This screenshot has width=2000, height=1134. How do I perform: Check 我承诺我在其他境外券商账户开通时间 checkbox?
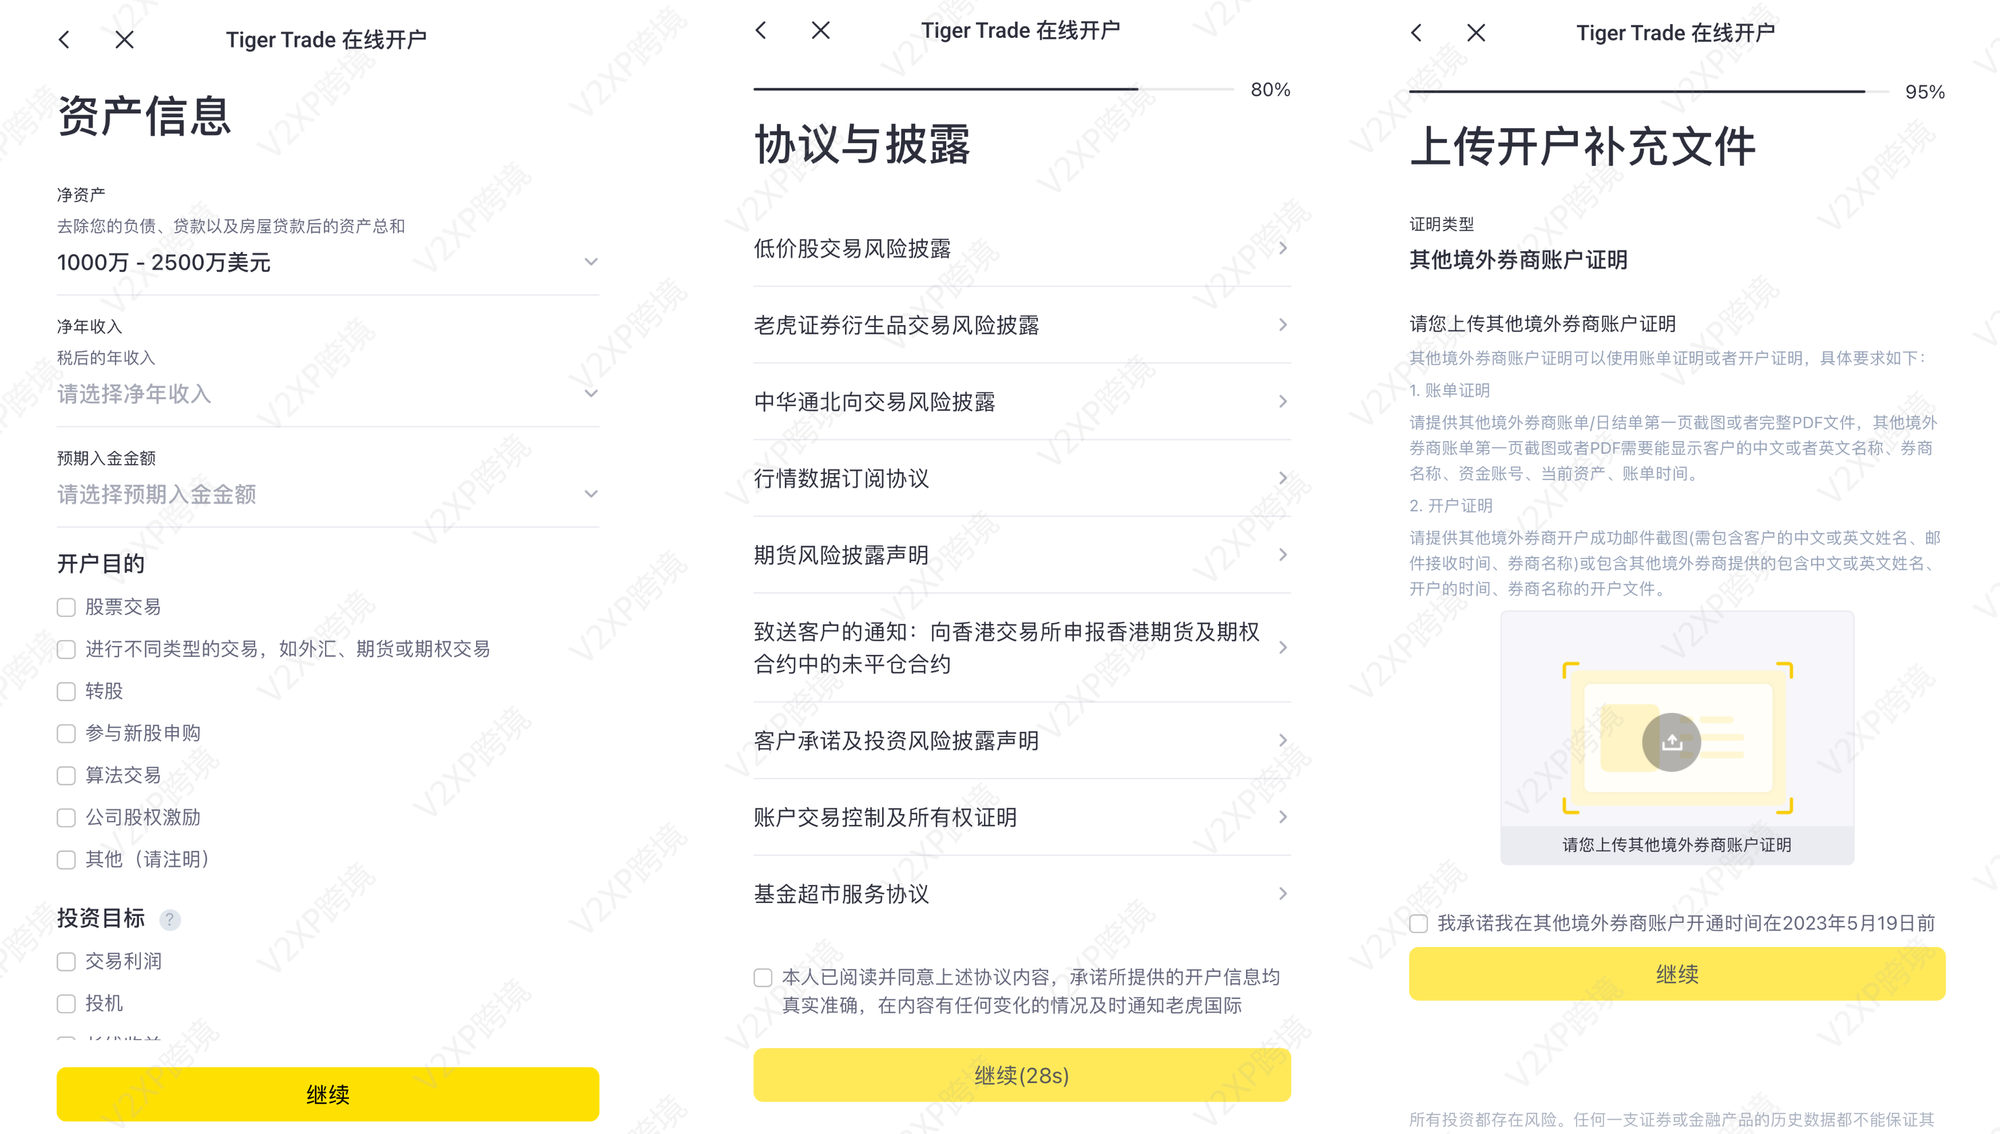click(1418, 924)
